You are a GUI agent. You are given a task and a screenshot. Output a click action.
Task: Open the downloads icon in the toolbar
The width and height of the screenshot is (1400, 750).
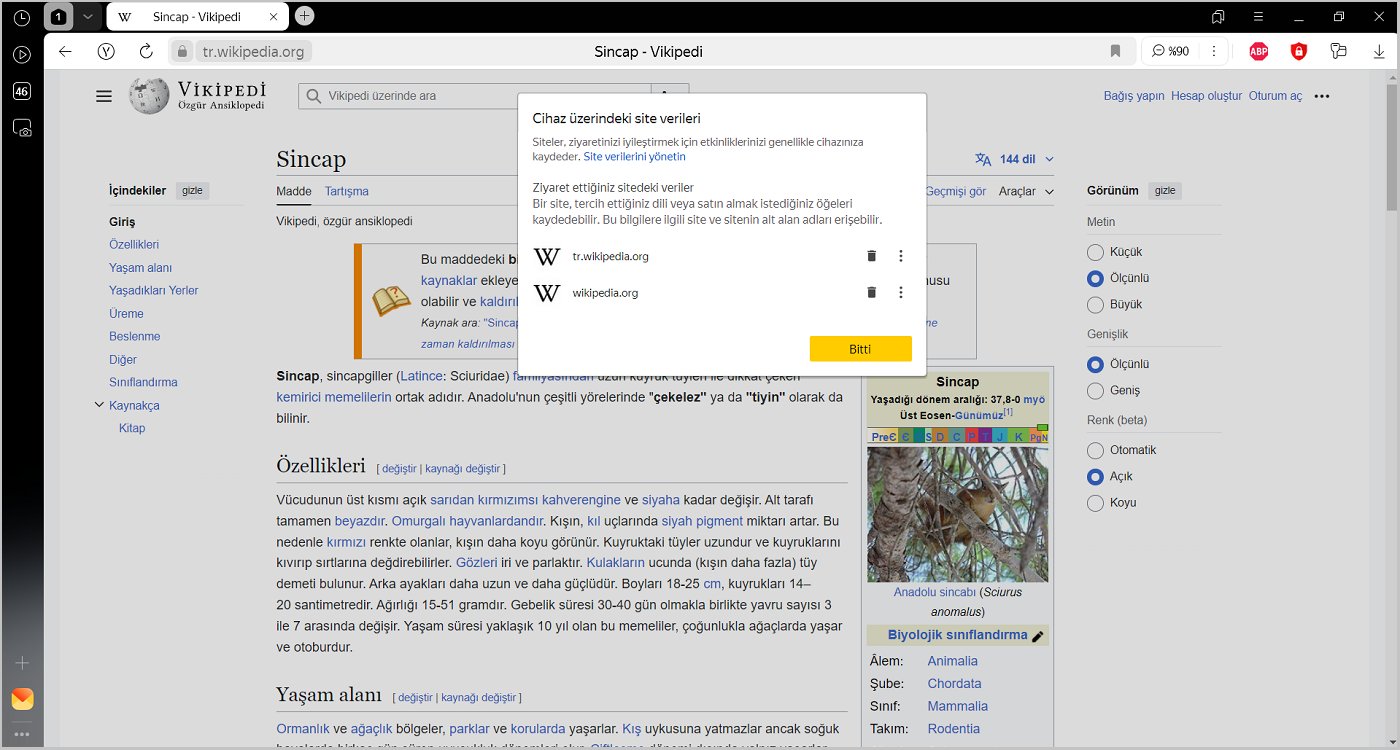click(1378, 51)
